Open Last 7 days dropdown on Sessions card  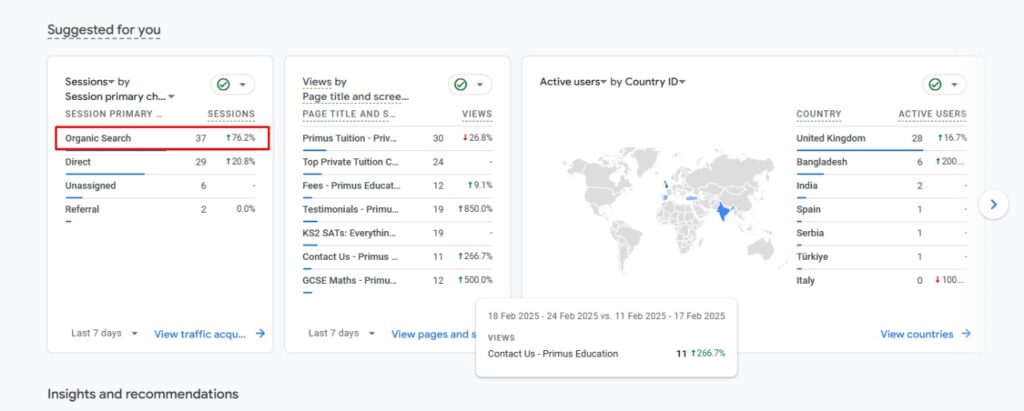point(104,333)
